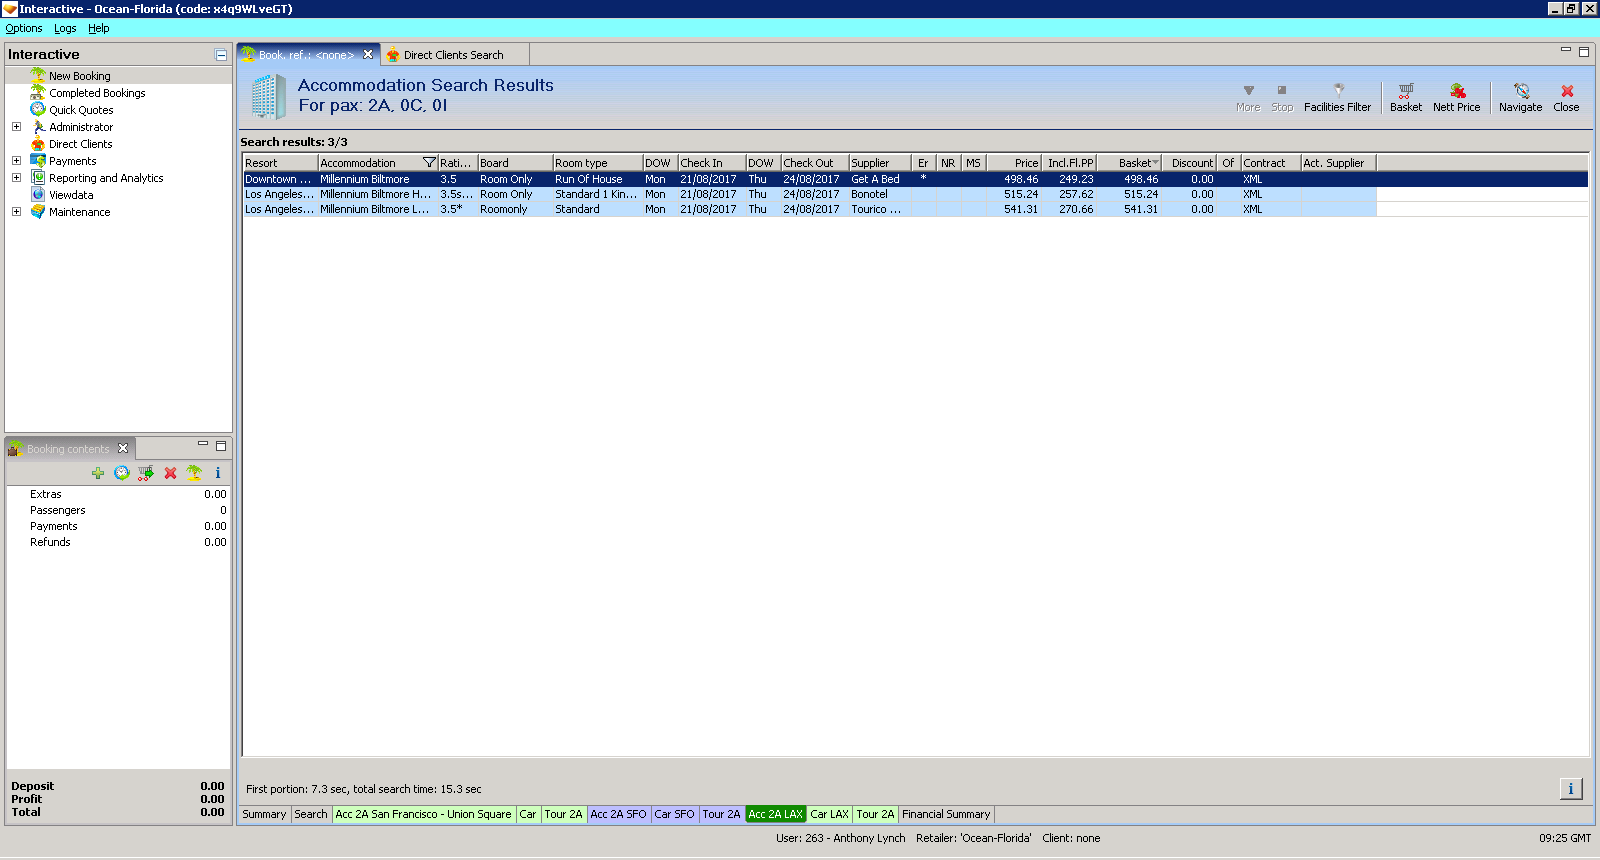
Task: Sort results by the Price column header
Action: 1014,163
